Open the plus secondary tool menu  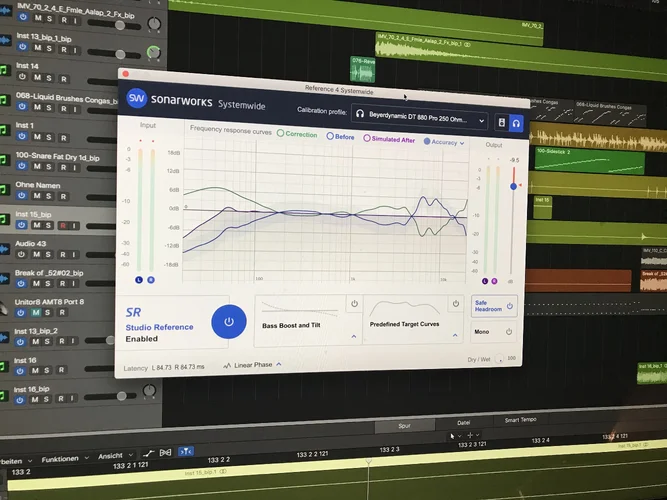coord(473,435)
